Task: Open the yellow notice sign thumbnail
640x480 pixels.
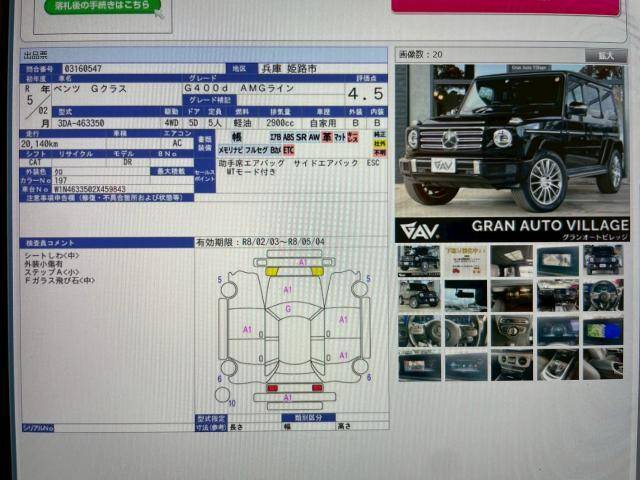Action: tap(464, 261)
